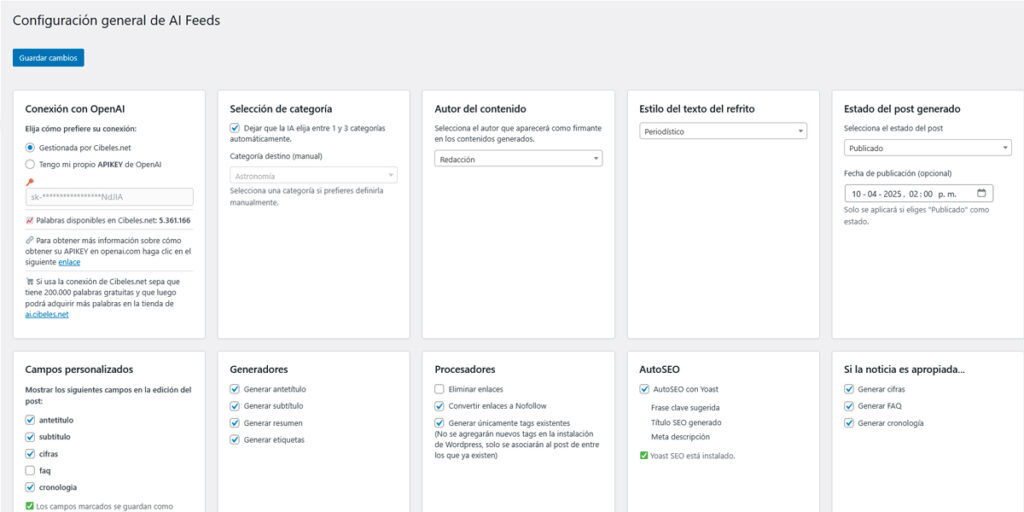The height and width of the screenshot is (512, 1024).
Task: Check the faq custom field checkbox
Action: click(30, 470)
